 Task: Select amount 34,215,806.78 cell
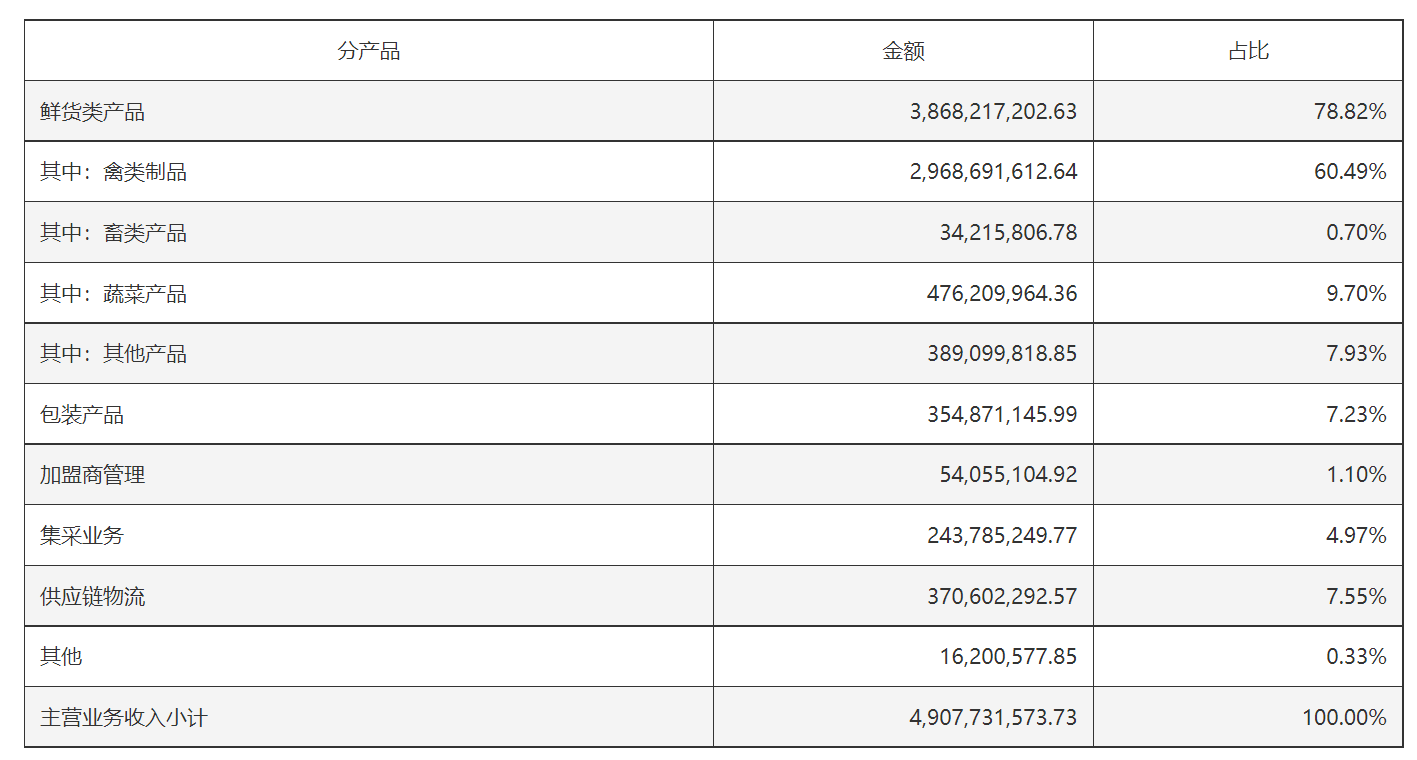coord(903,233)
